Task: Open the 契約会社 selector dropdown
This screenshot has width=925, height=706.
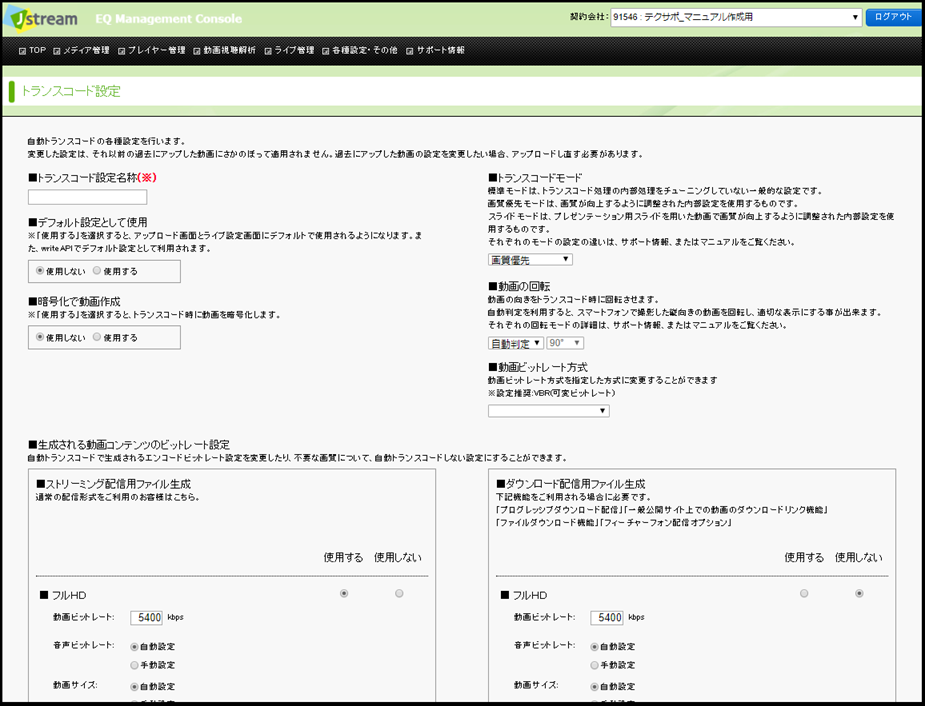Action: [736, 17]
